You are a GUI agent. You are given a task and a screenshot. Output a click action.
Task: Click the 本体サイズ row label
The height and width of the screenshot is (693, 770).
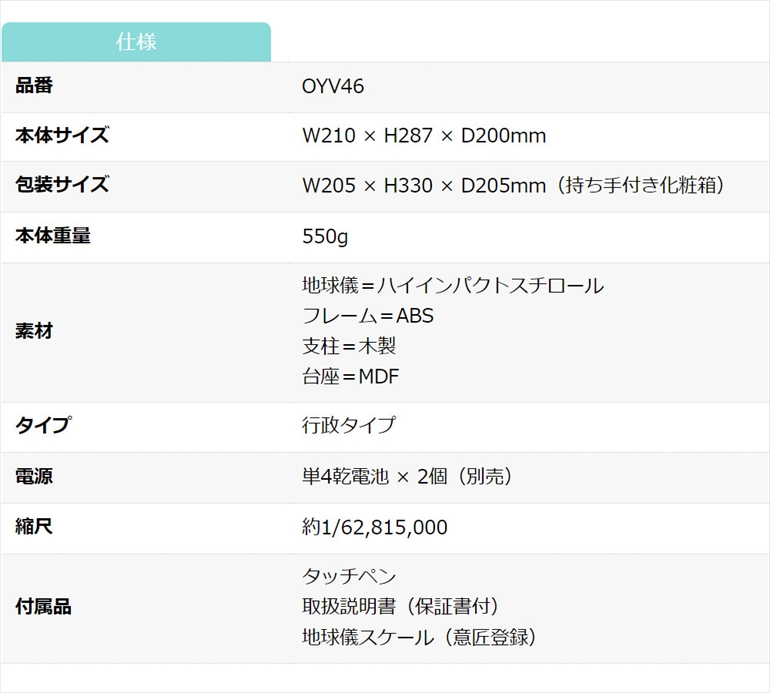click(62, 136)
